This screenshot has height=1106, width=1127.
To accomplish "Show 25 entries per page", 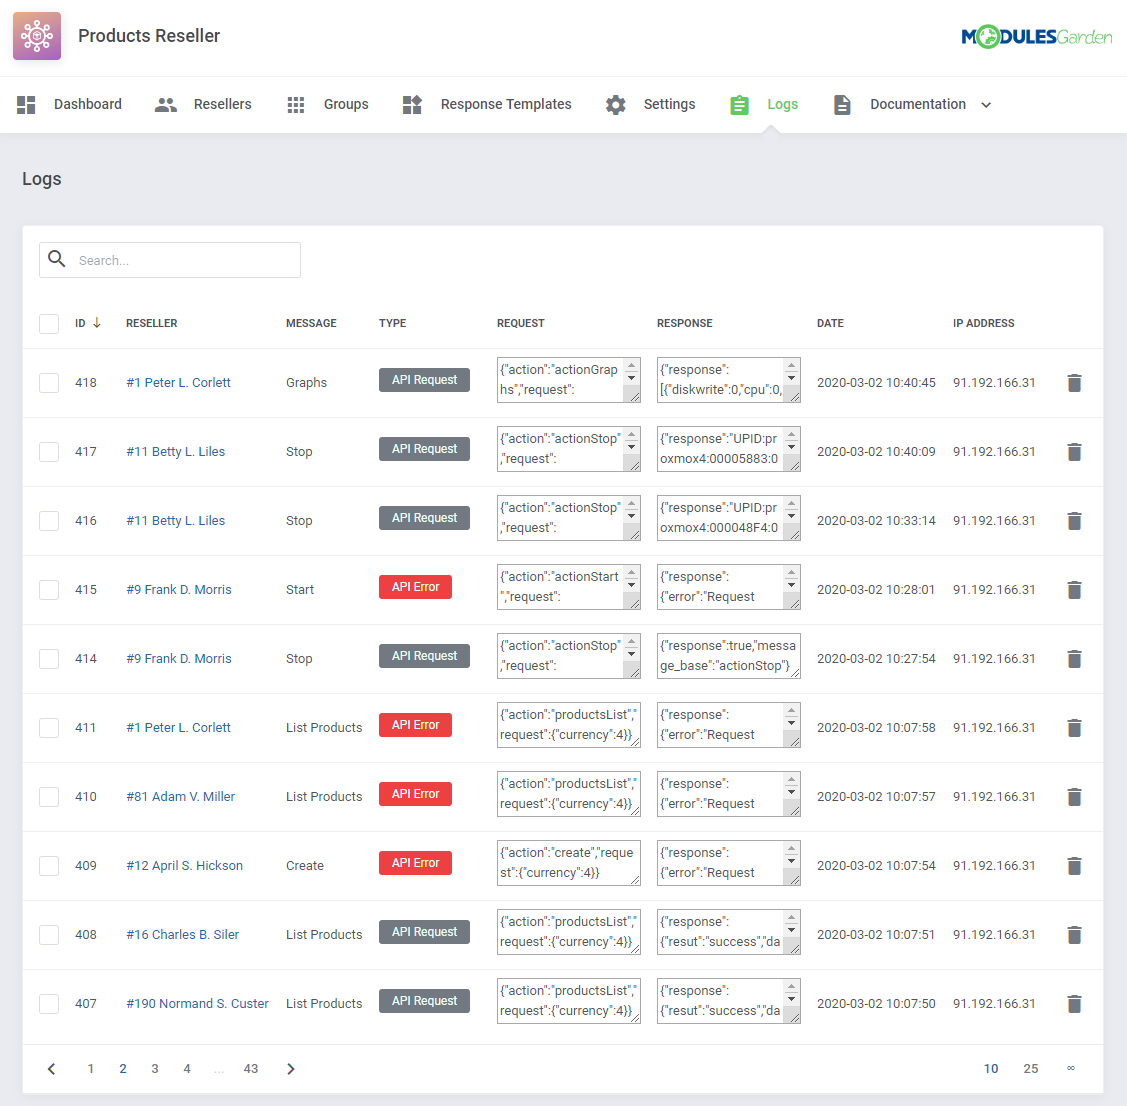I will point(1031,1069).
